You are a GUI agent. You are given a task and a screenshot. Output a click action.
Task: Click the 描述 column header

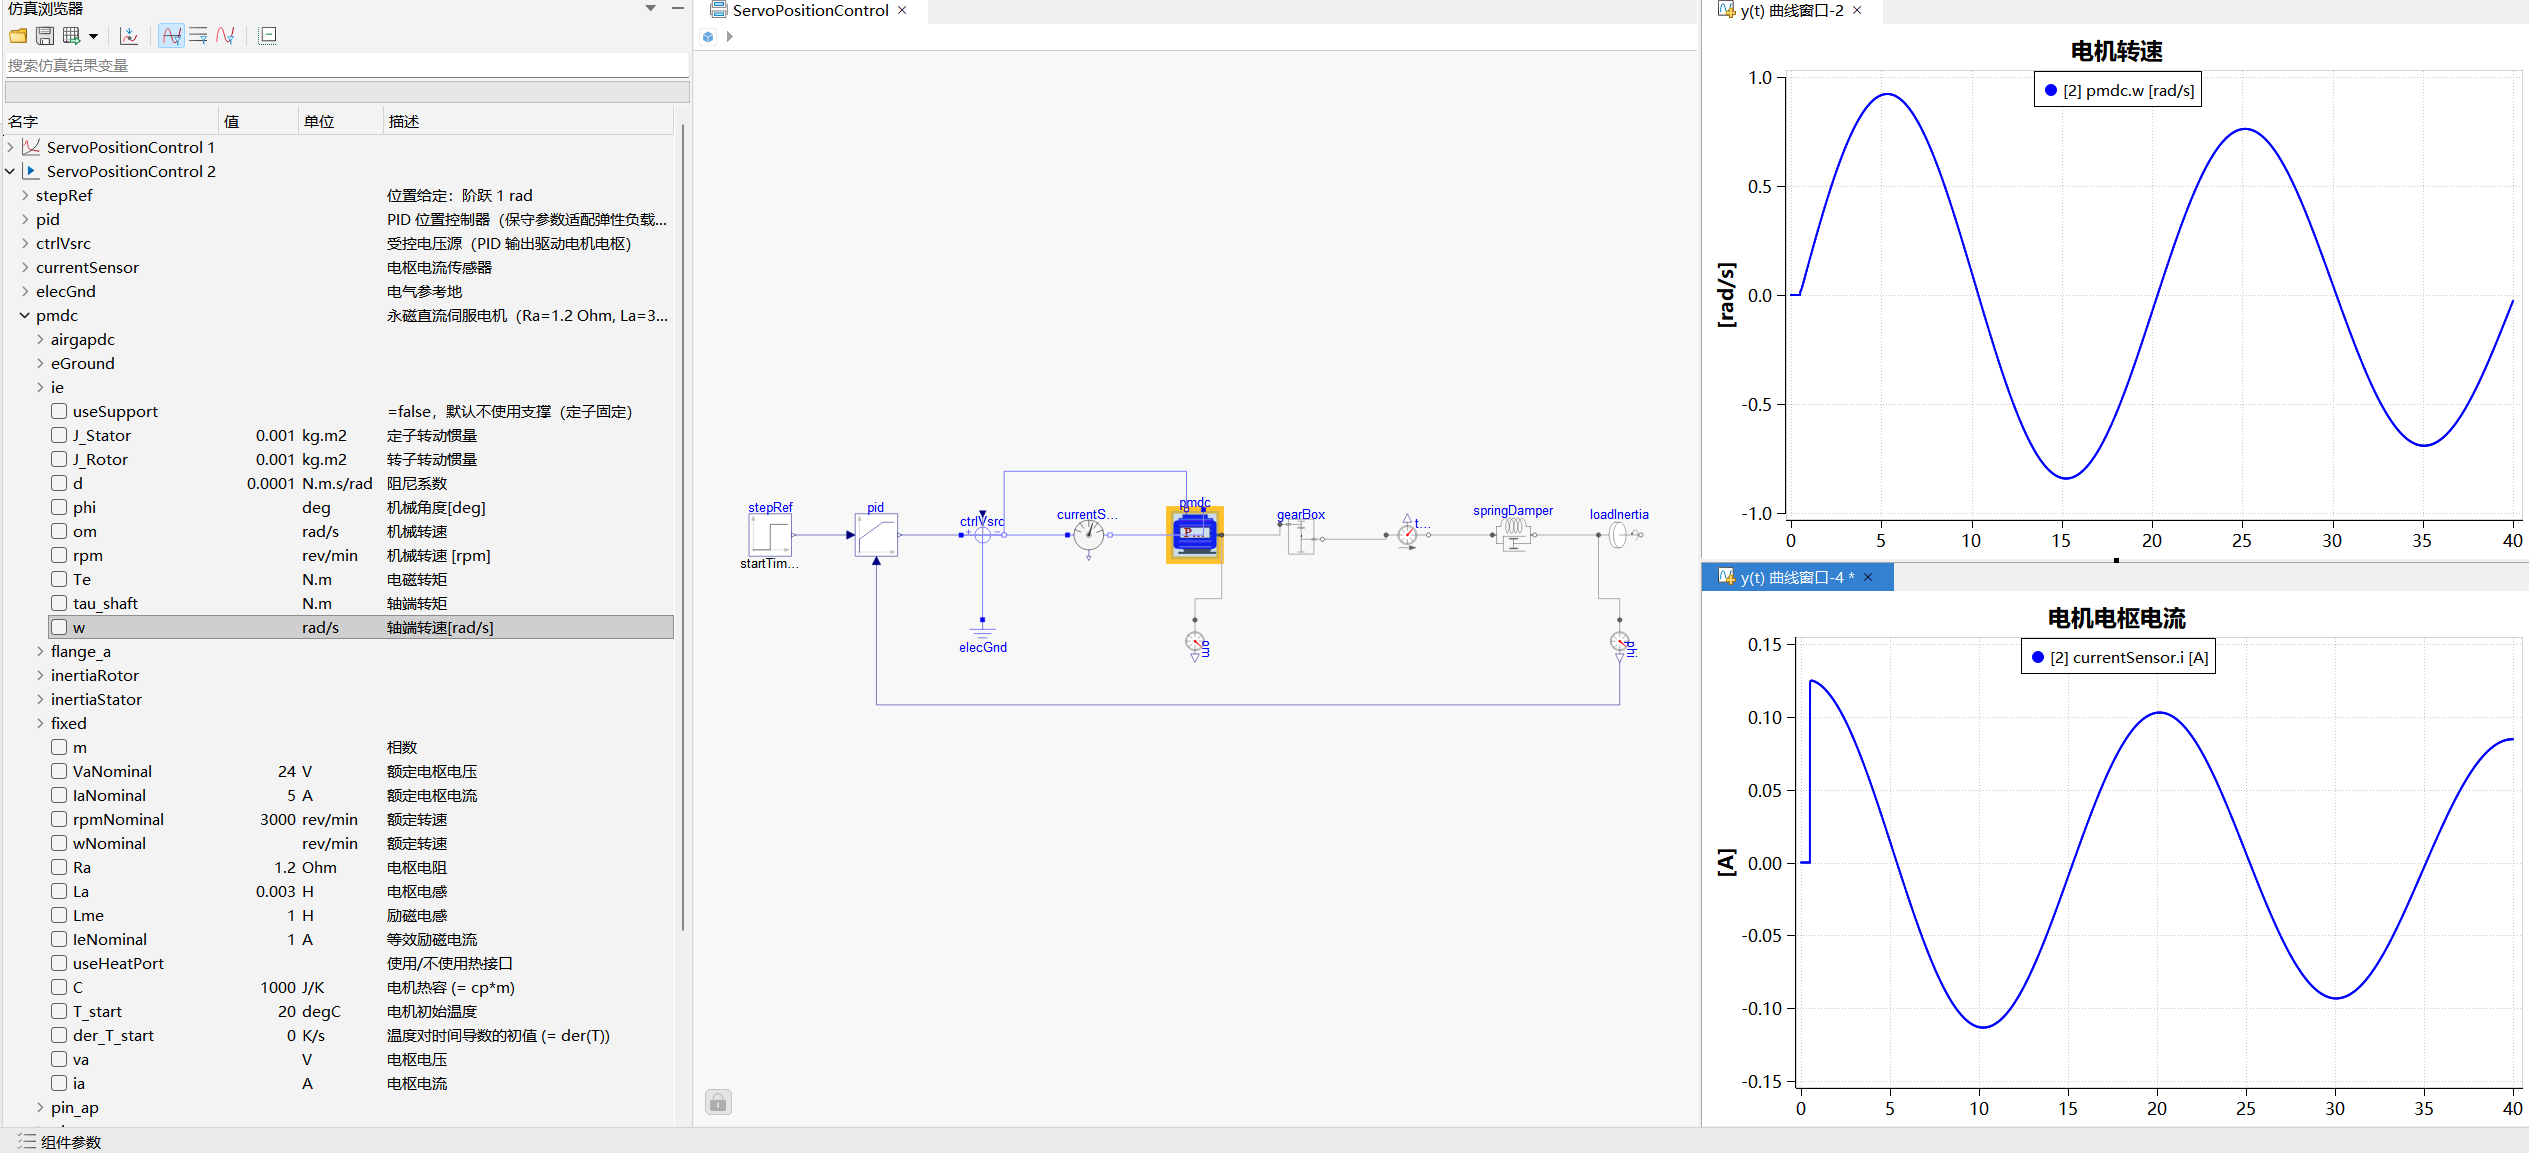tap(528, 121)
